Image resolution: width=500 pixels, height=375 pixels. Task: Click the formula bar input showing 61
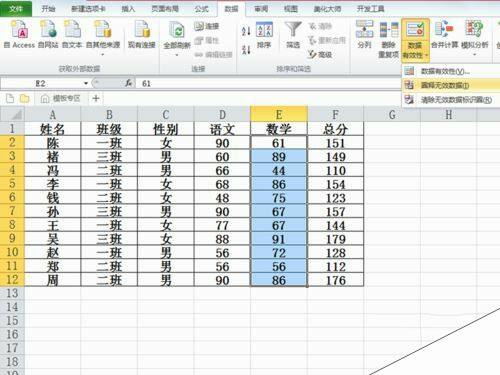point(268,83)
